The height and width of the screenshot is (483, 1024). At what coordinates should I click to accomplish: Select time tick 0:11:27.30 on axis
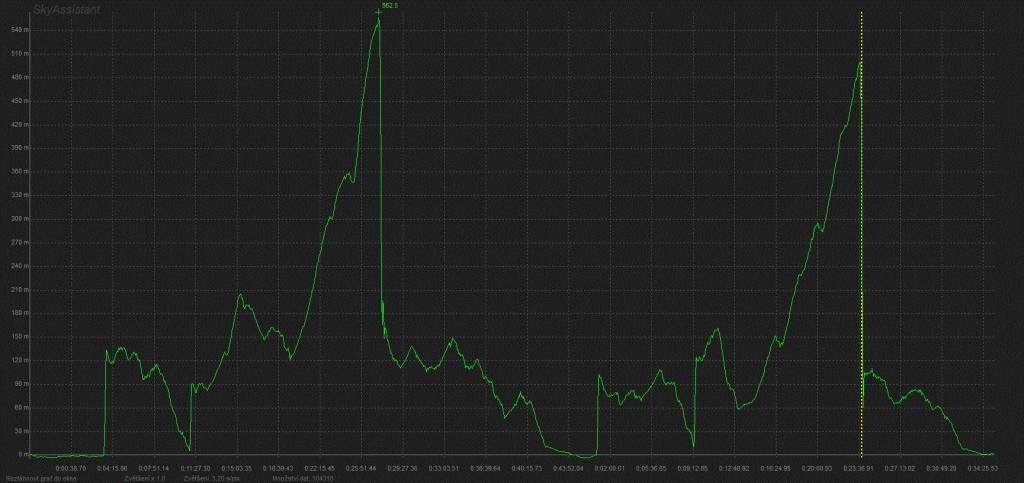[x=195, y=467]
